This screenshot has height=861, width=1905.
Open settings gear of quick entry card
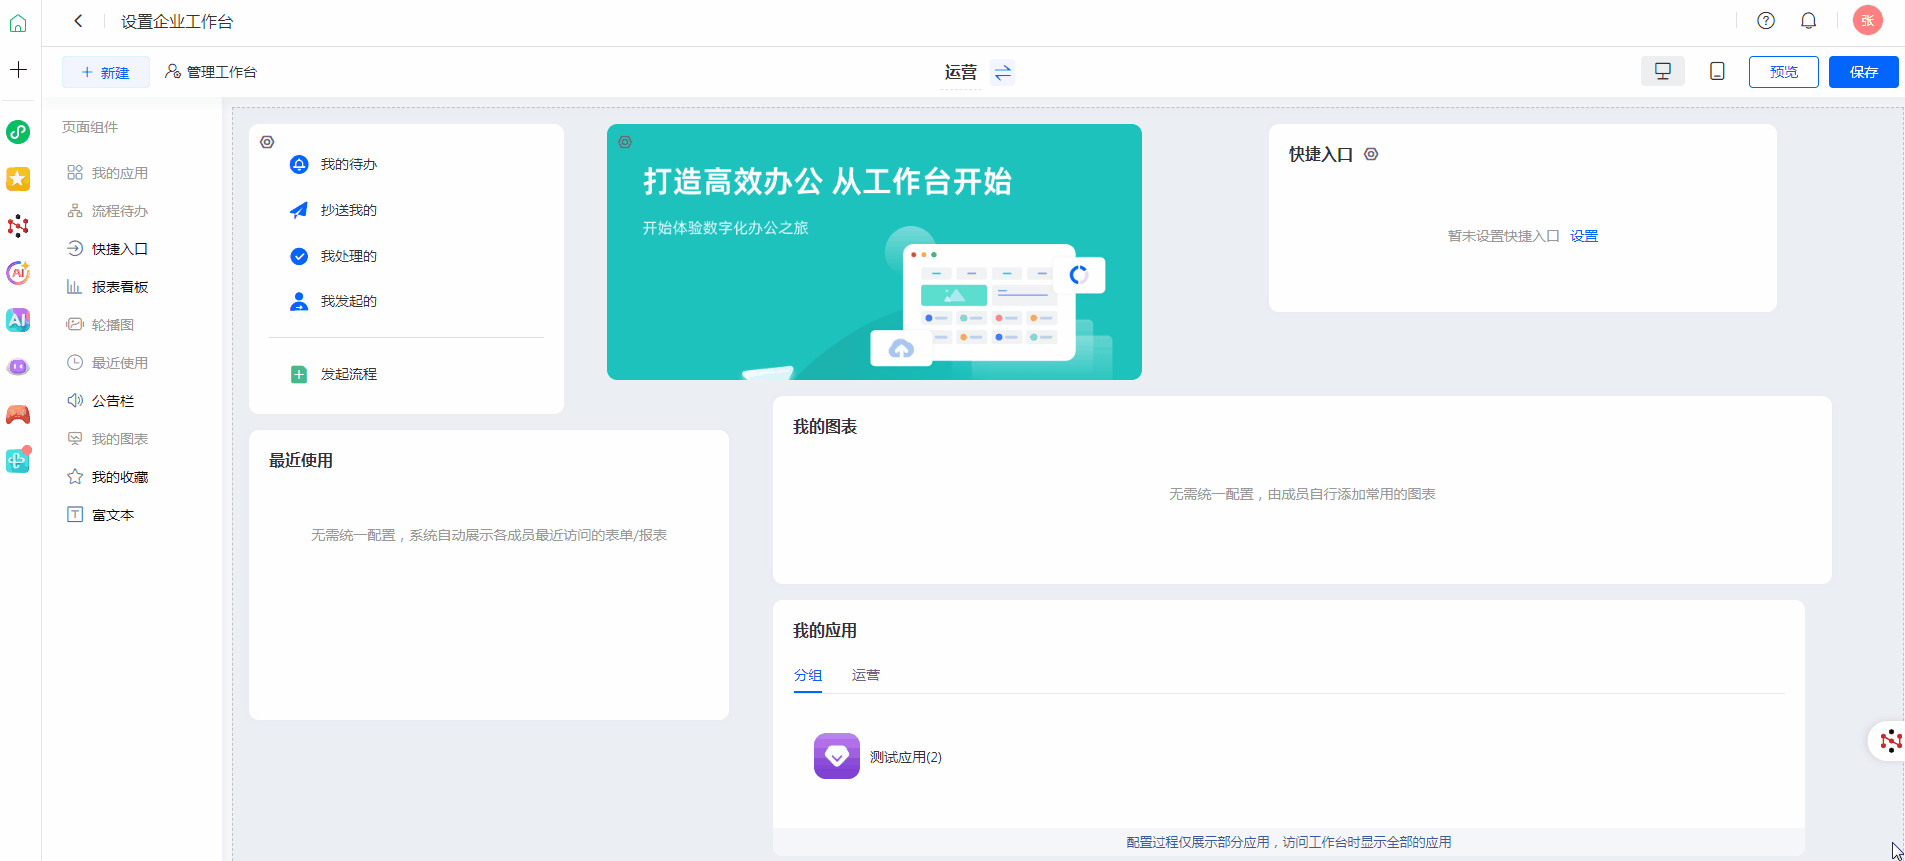pyautogui.click(x=1371, y=154)
